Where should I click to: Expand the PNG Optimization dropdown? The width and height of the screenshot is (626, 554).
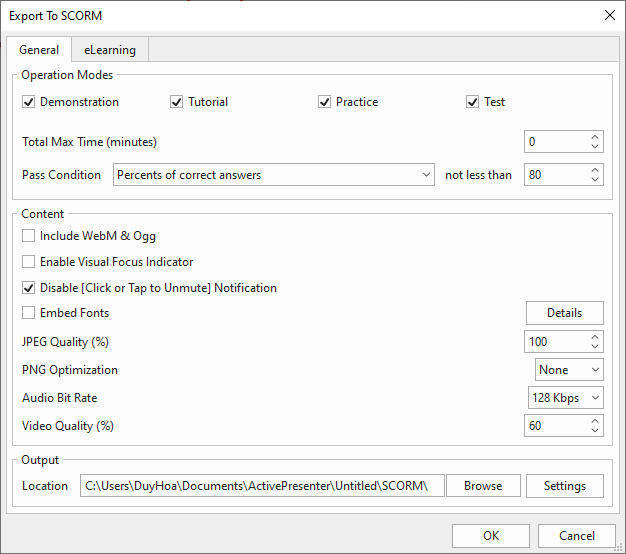[569, 370]
